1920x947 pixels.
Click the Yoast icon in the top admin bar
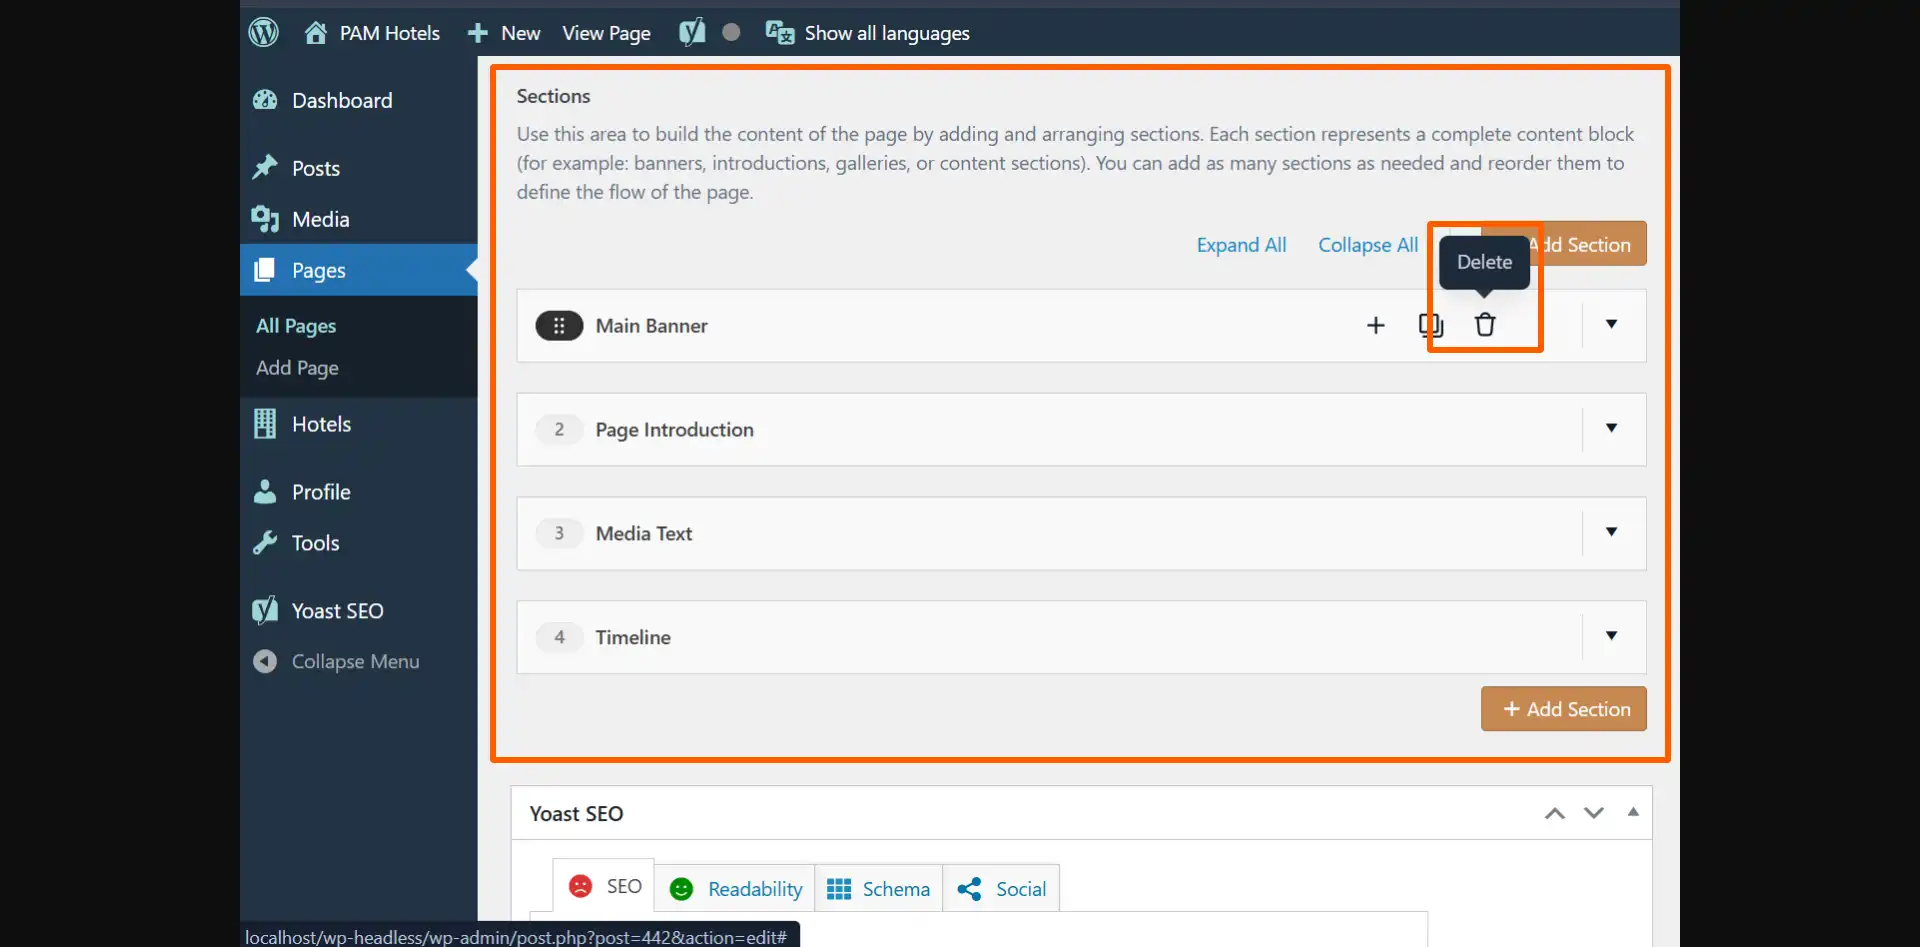692,33
